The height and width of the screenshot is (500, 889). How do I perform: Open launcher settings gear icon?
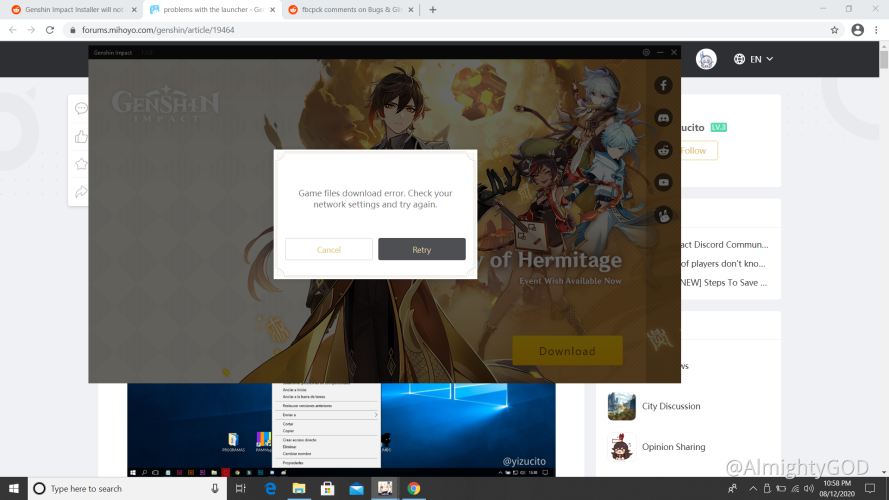tap(646, 52)
